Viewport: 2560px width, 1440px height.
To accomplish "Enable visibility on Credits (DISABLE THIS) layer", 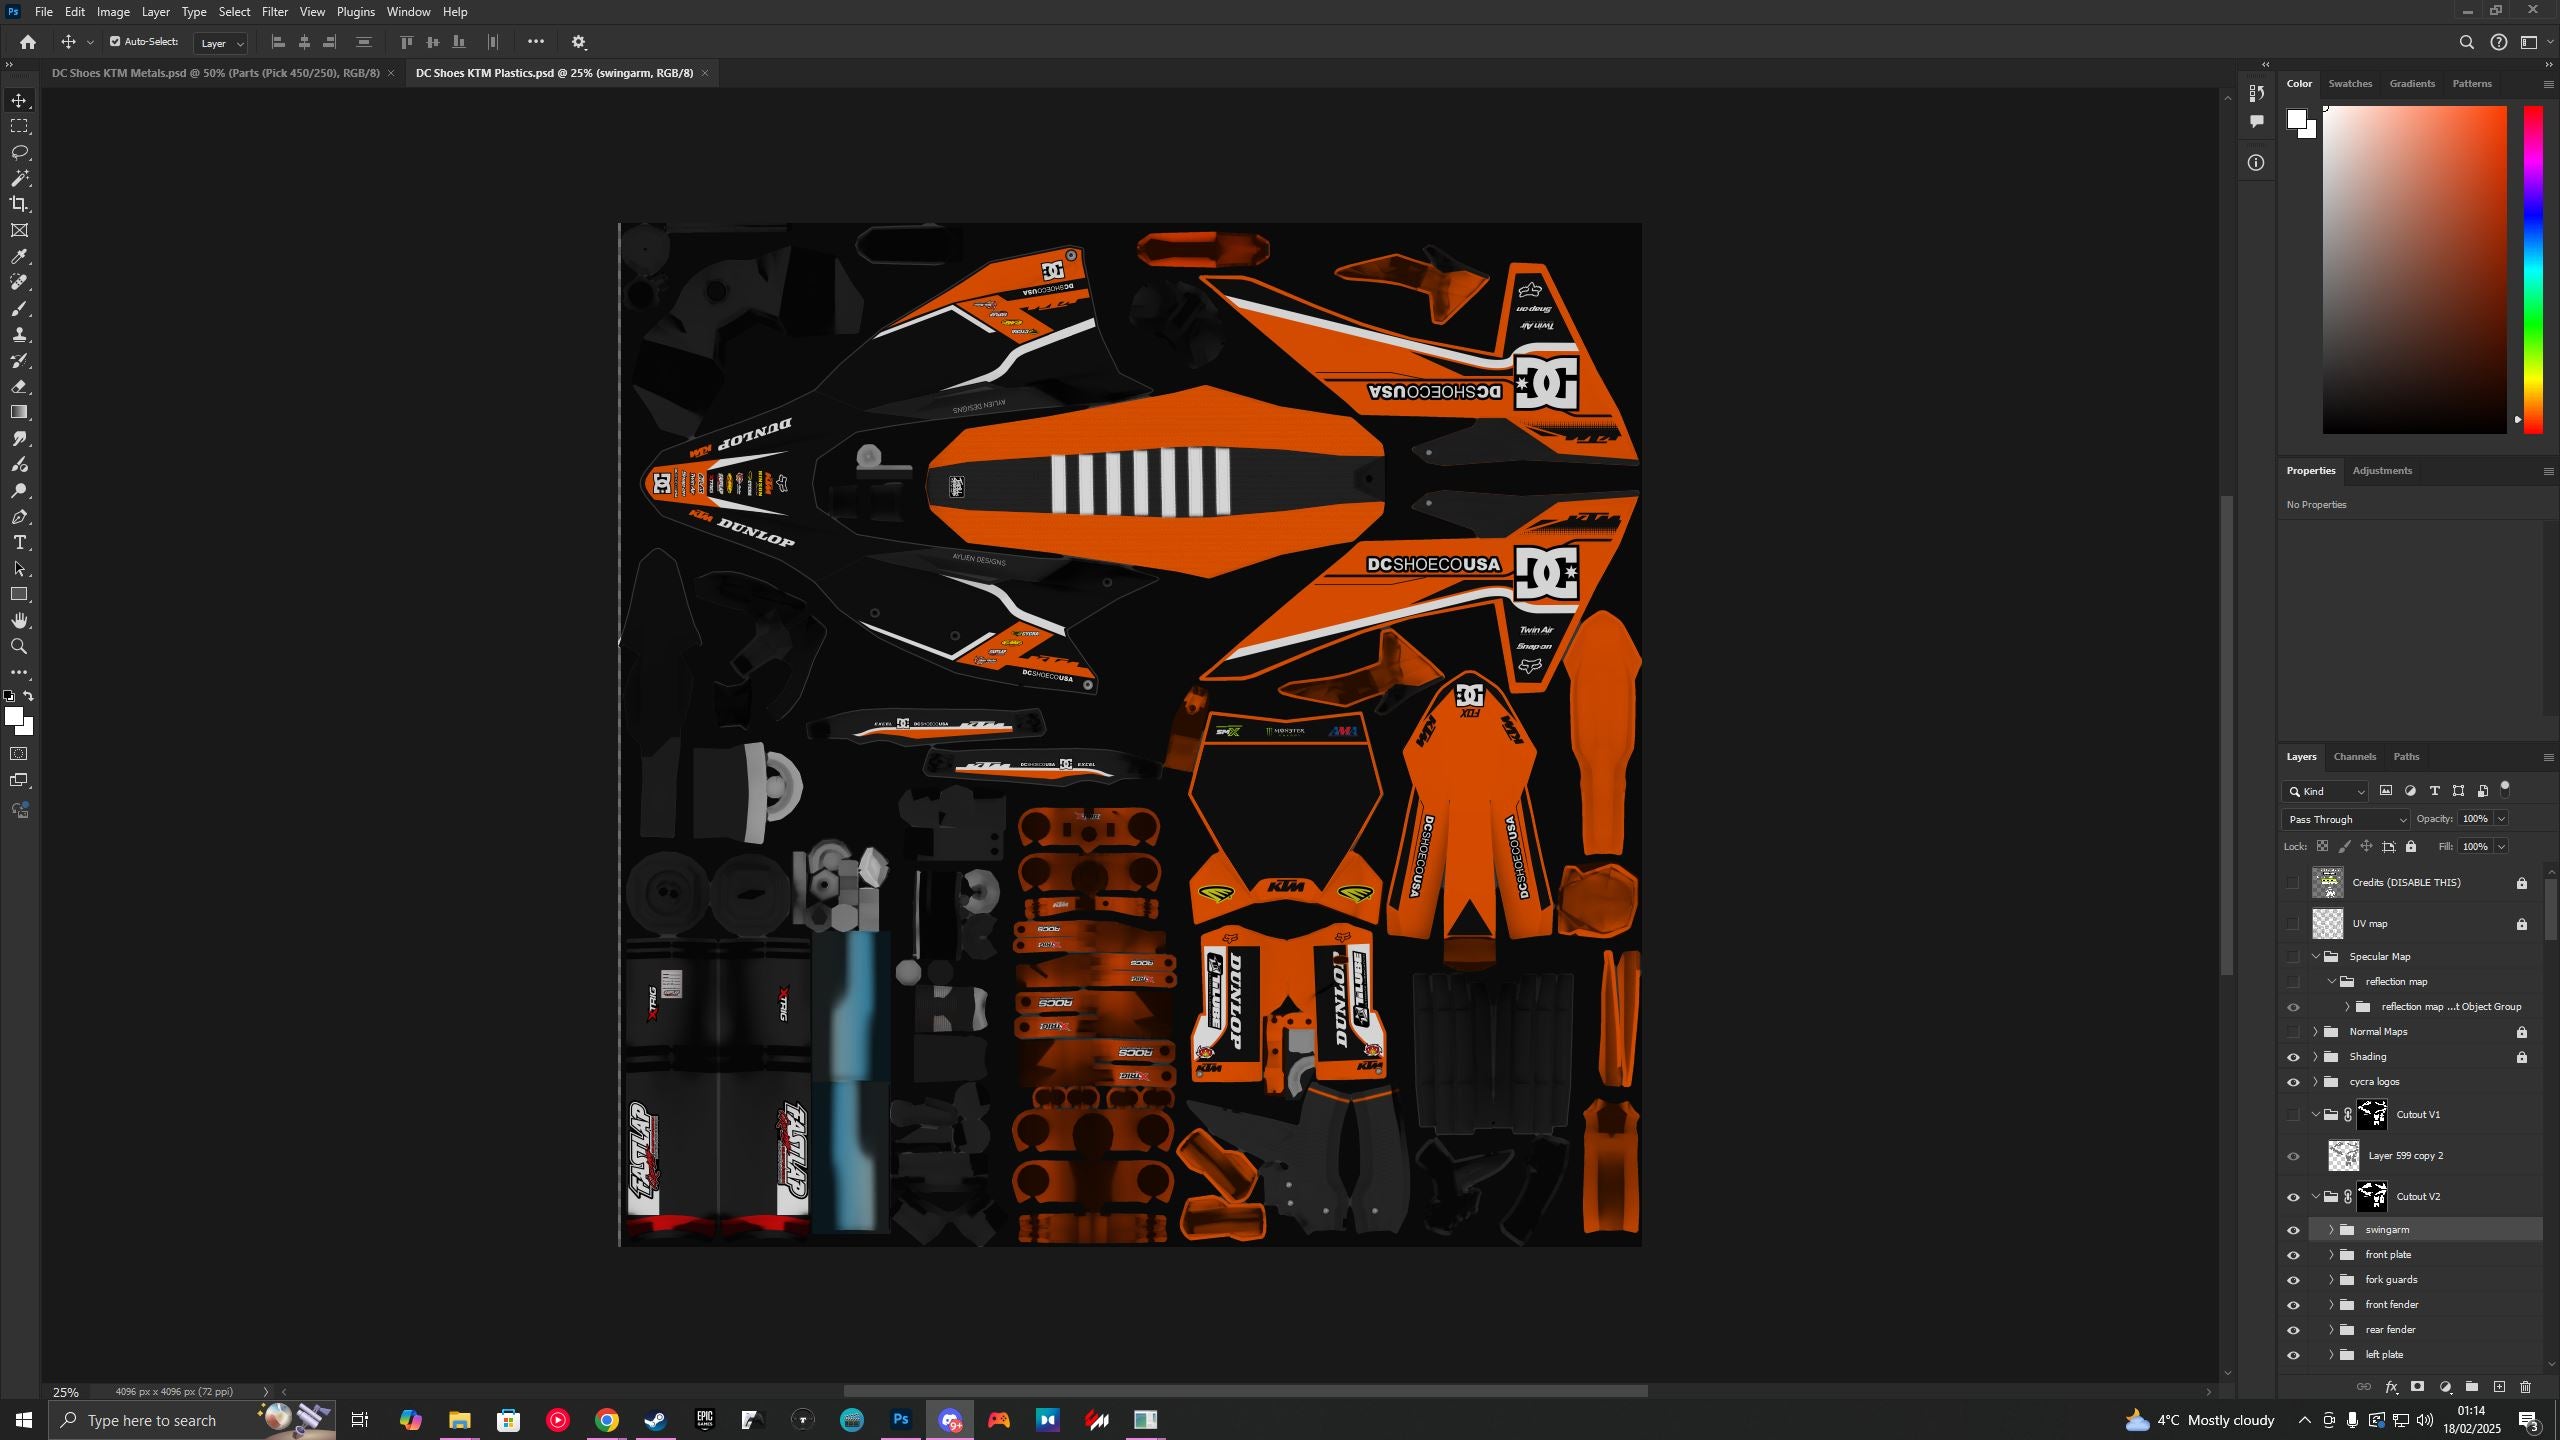I will (2294, 882).
